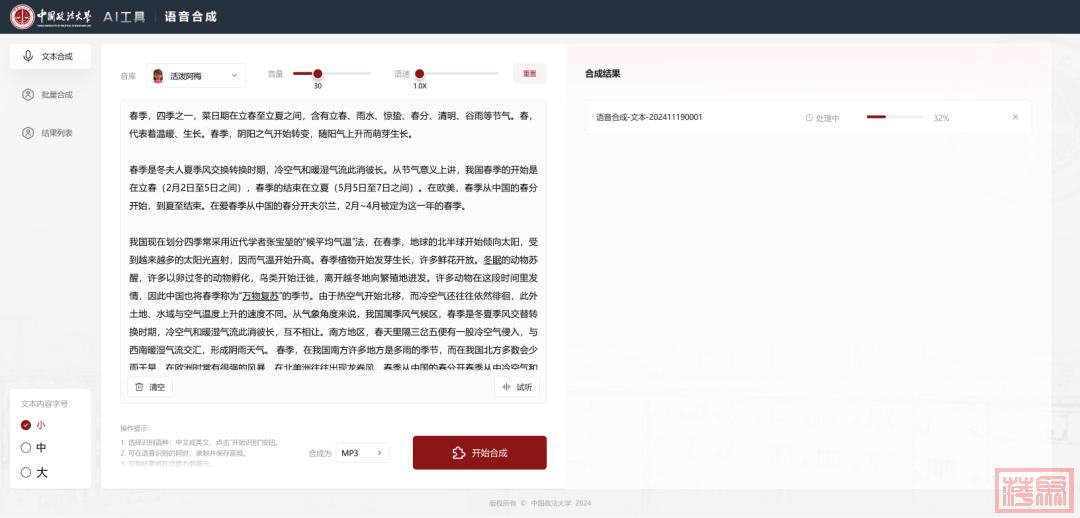Click the university logo in header

(21, 16)
